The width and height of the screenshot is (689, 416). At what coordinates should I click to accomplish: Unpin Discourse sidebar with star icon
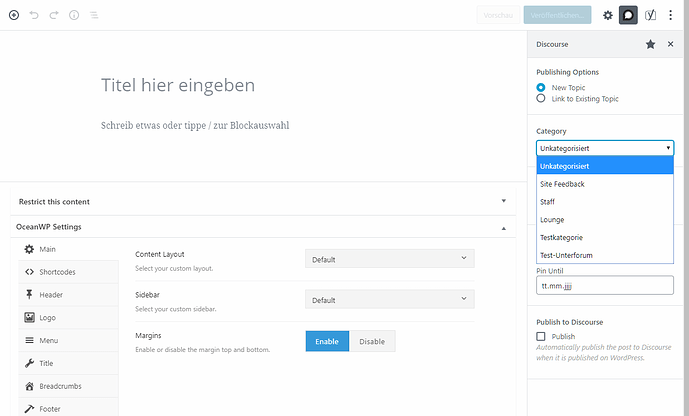[x=650, y=44]
